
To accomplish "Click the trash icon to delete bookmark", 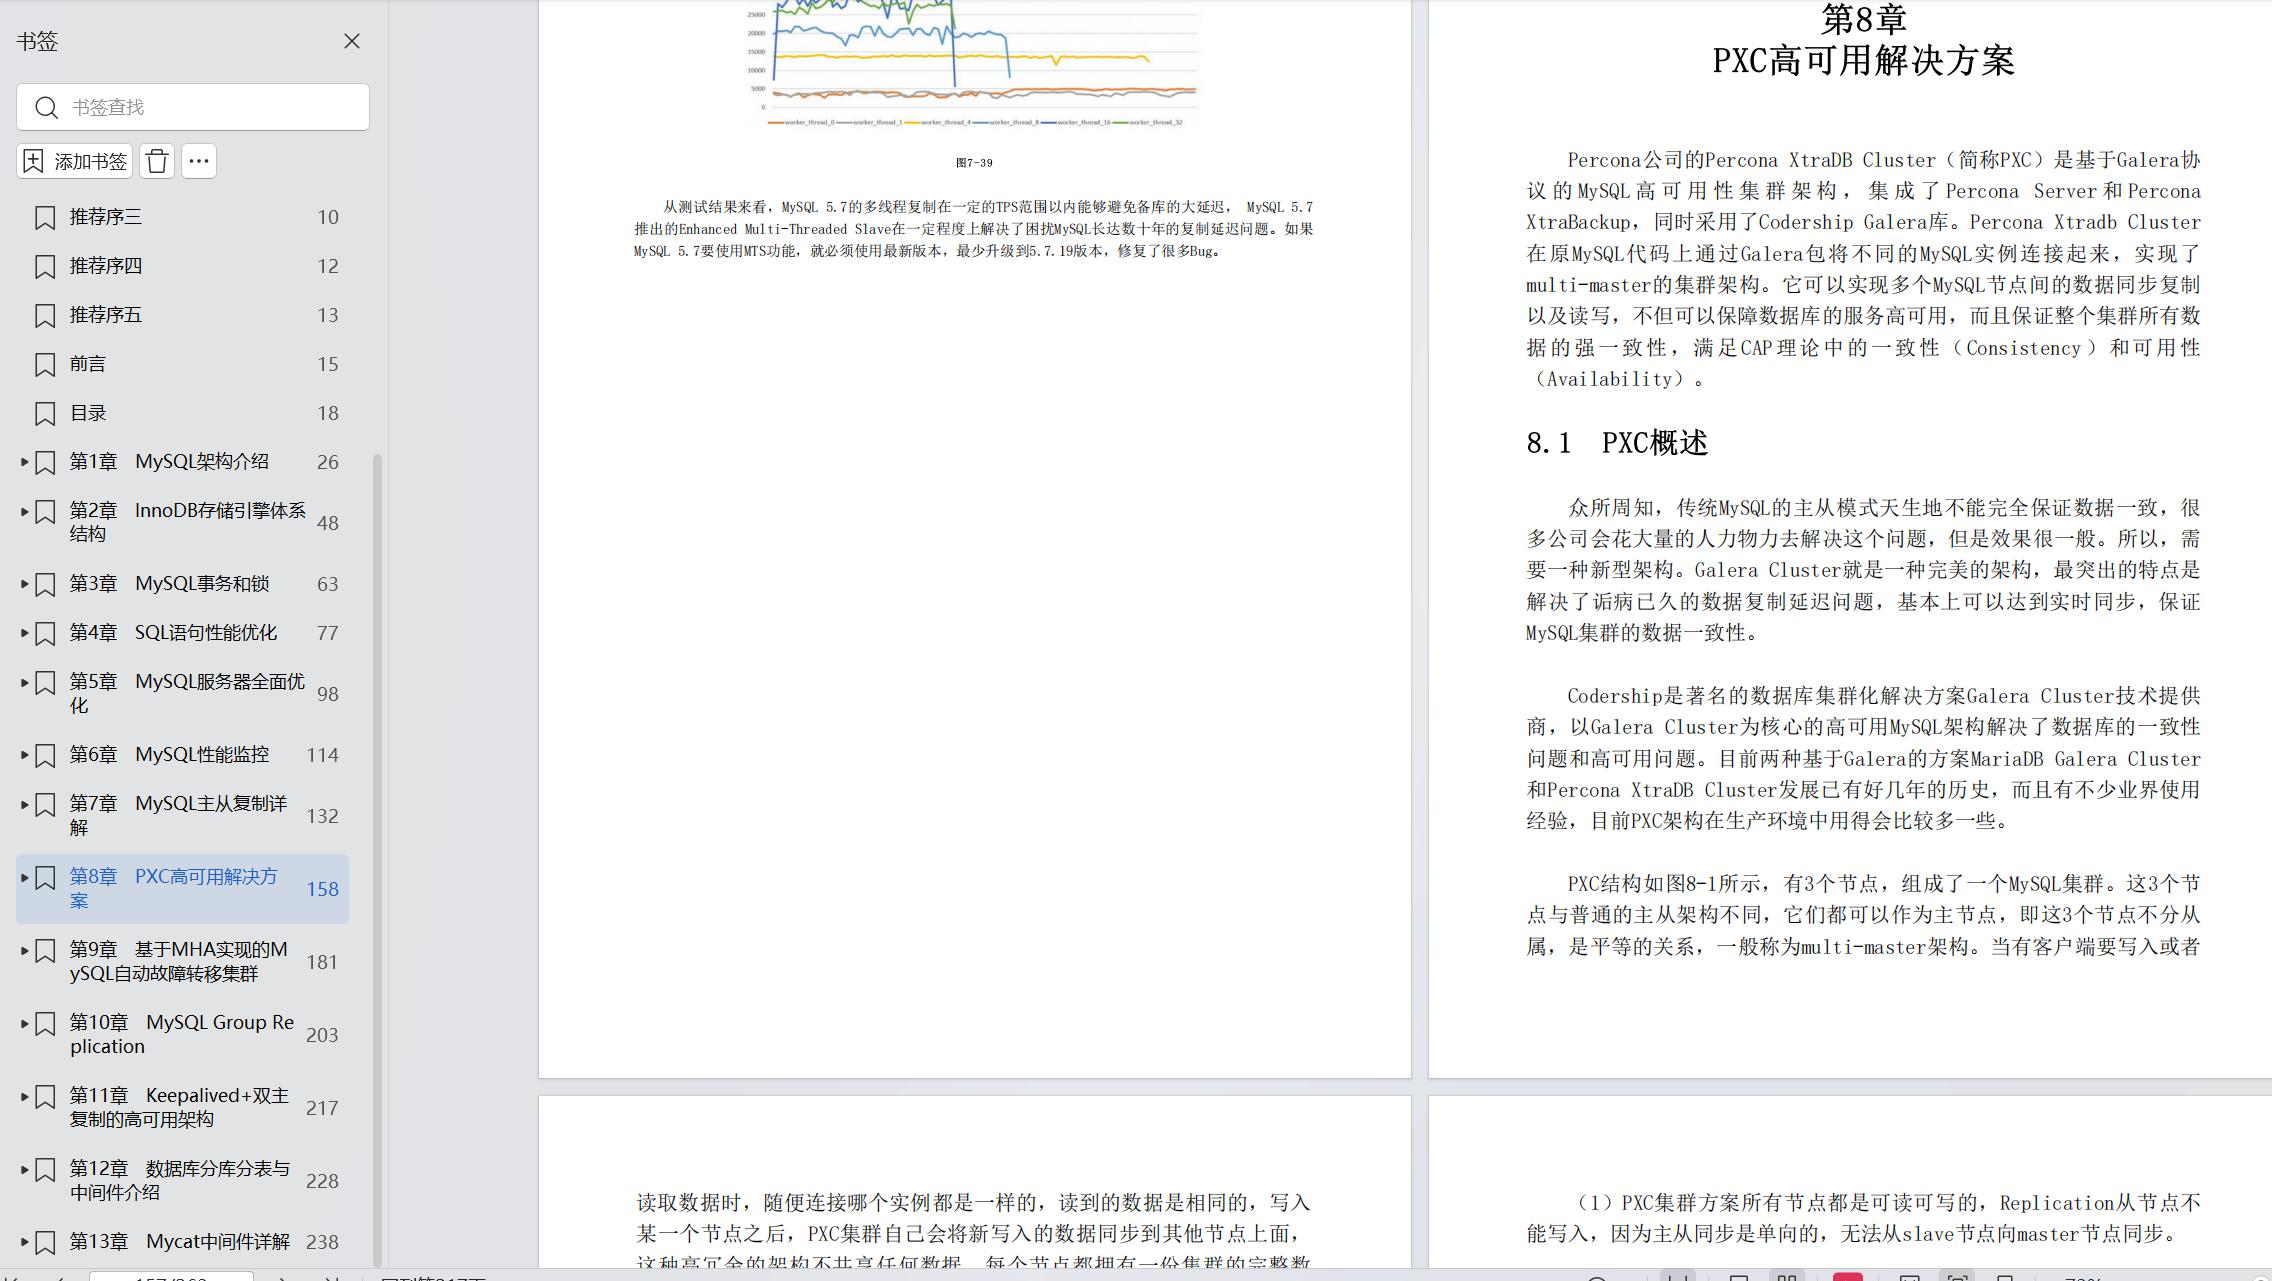I will coord(157,161).
